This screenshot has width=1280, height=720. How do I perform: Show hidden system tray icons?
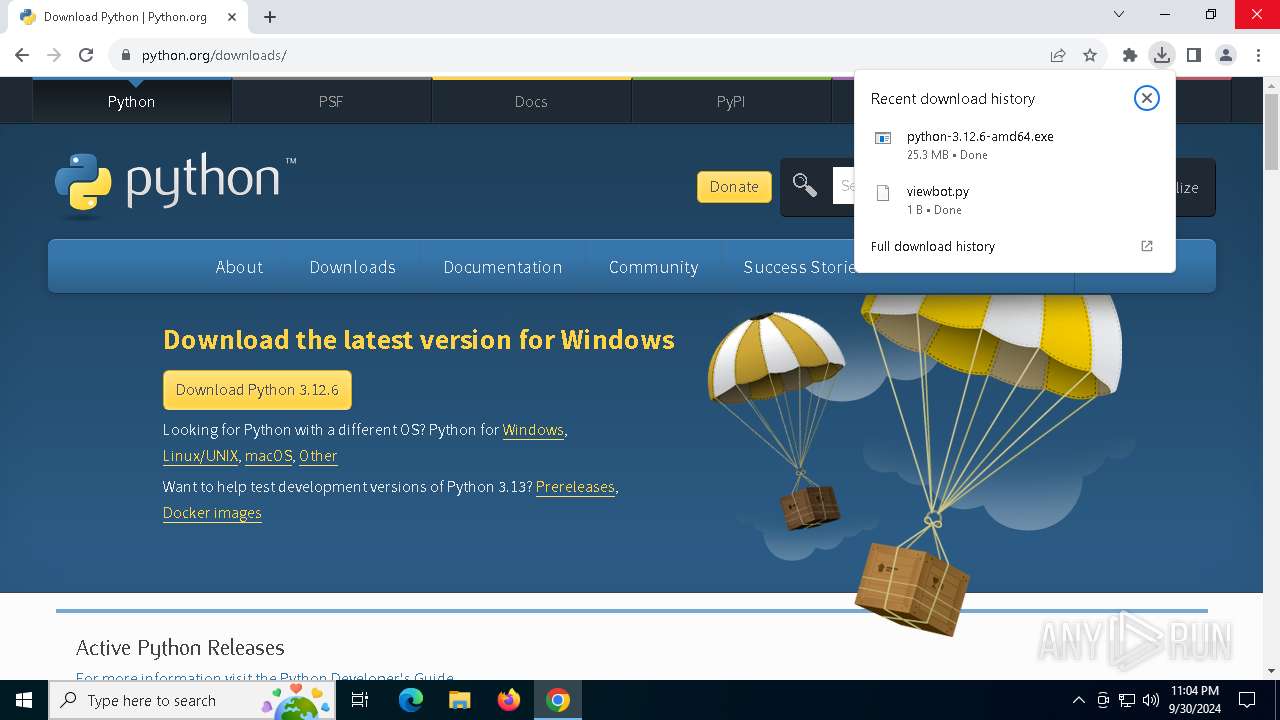click(1078, 700)
